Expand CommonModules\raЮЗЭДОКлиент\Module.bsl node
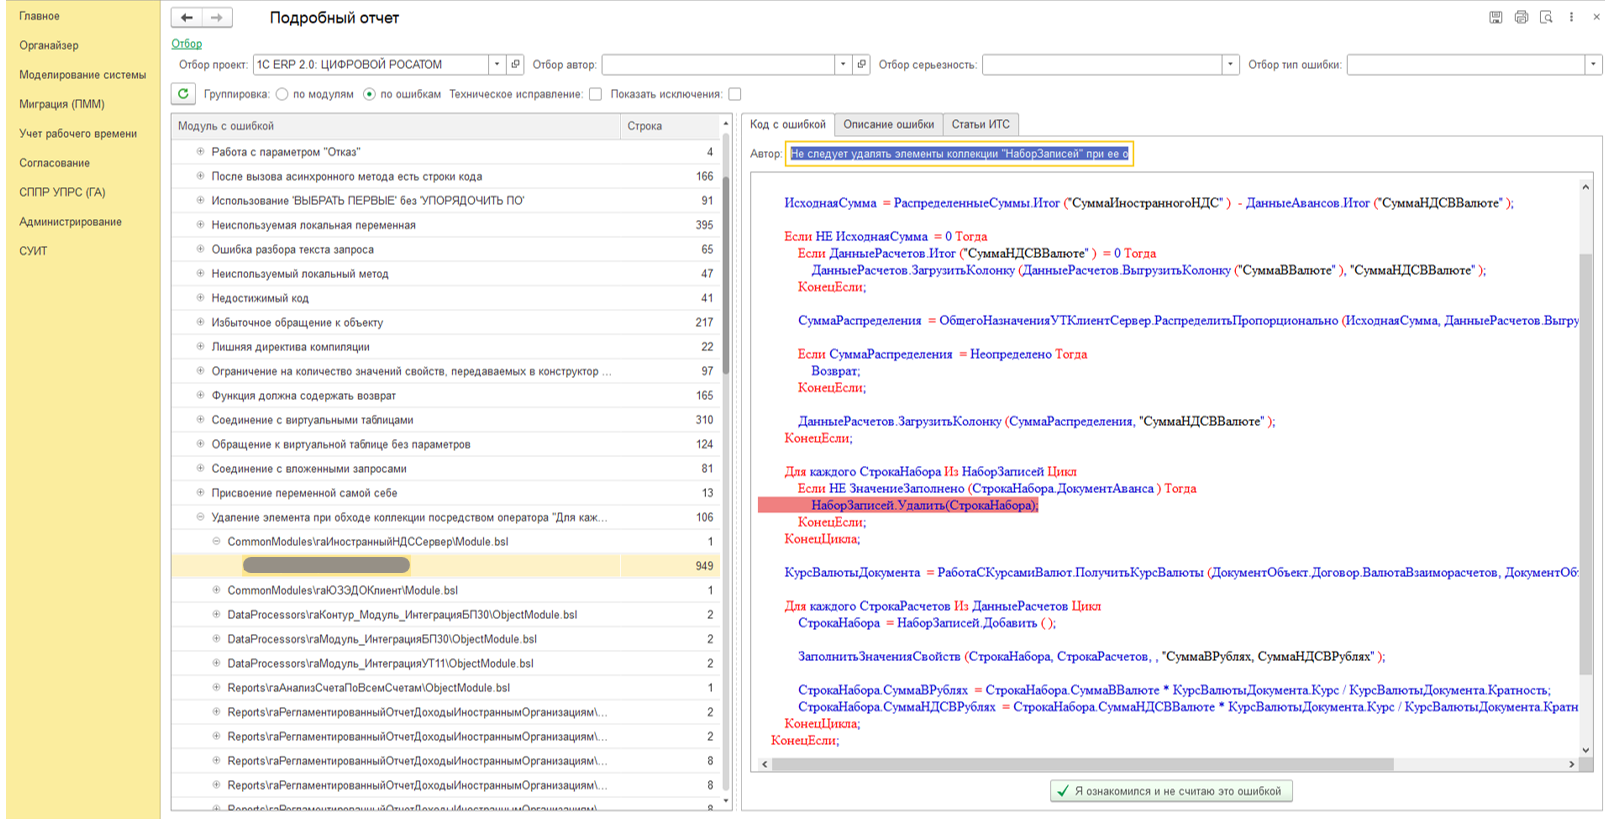This screenshot has width=1605, height=819. [216, 590]
